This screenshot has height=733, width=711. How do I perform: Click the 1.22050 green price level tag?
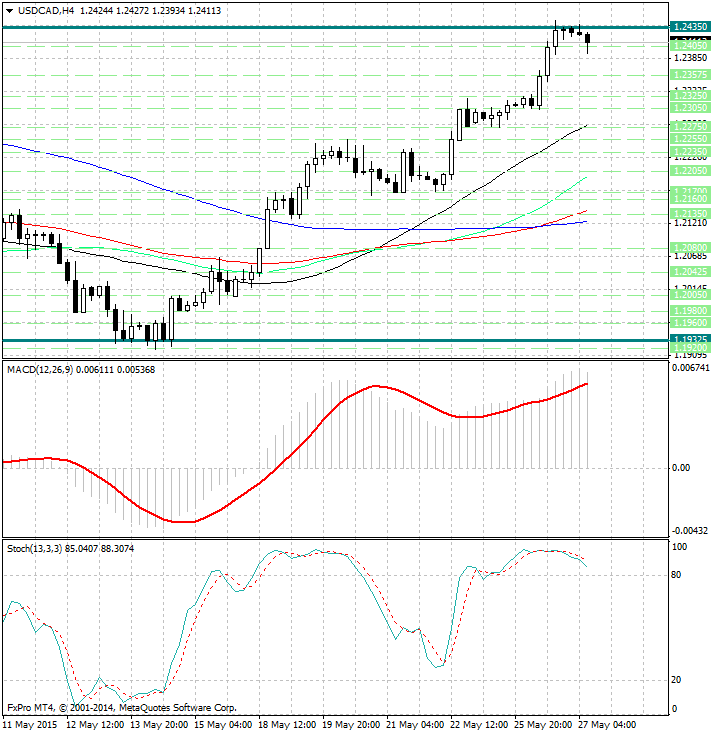[x=691, y=171]
